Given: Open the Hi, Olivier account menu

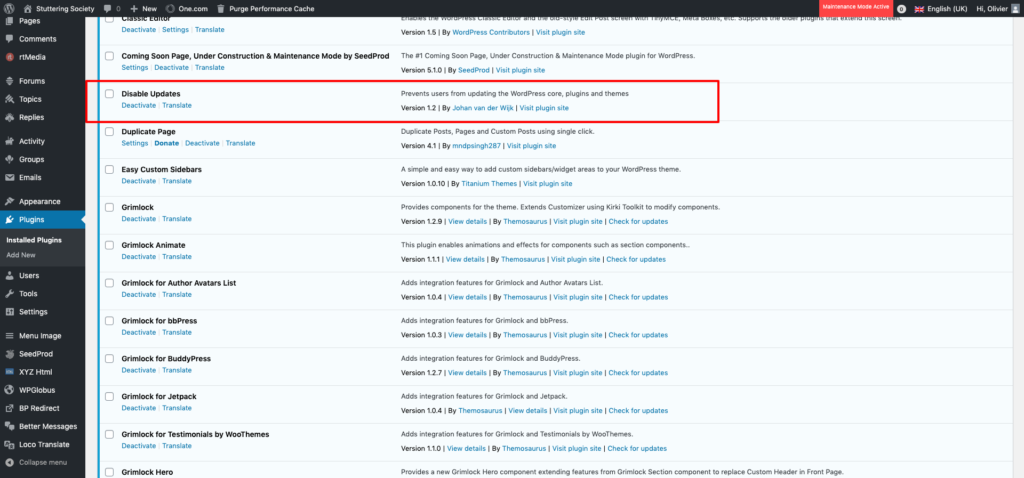Looking at the screenshot, I should (998, 9).
